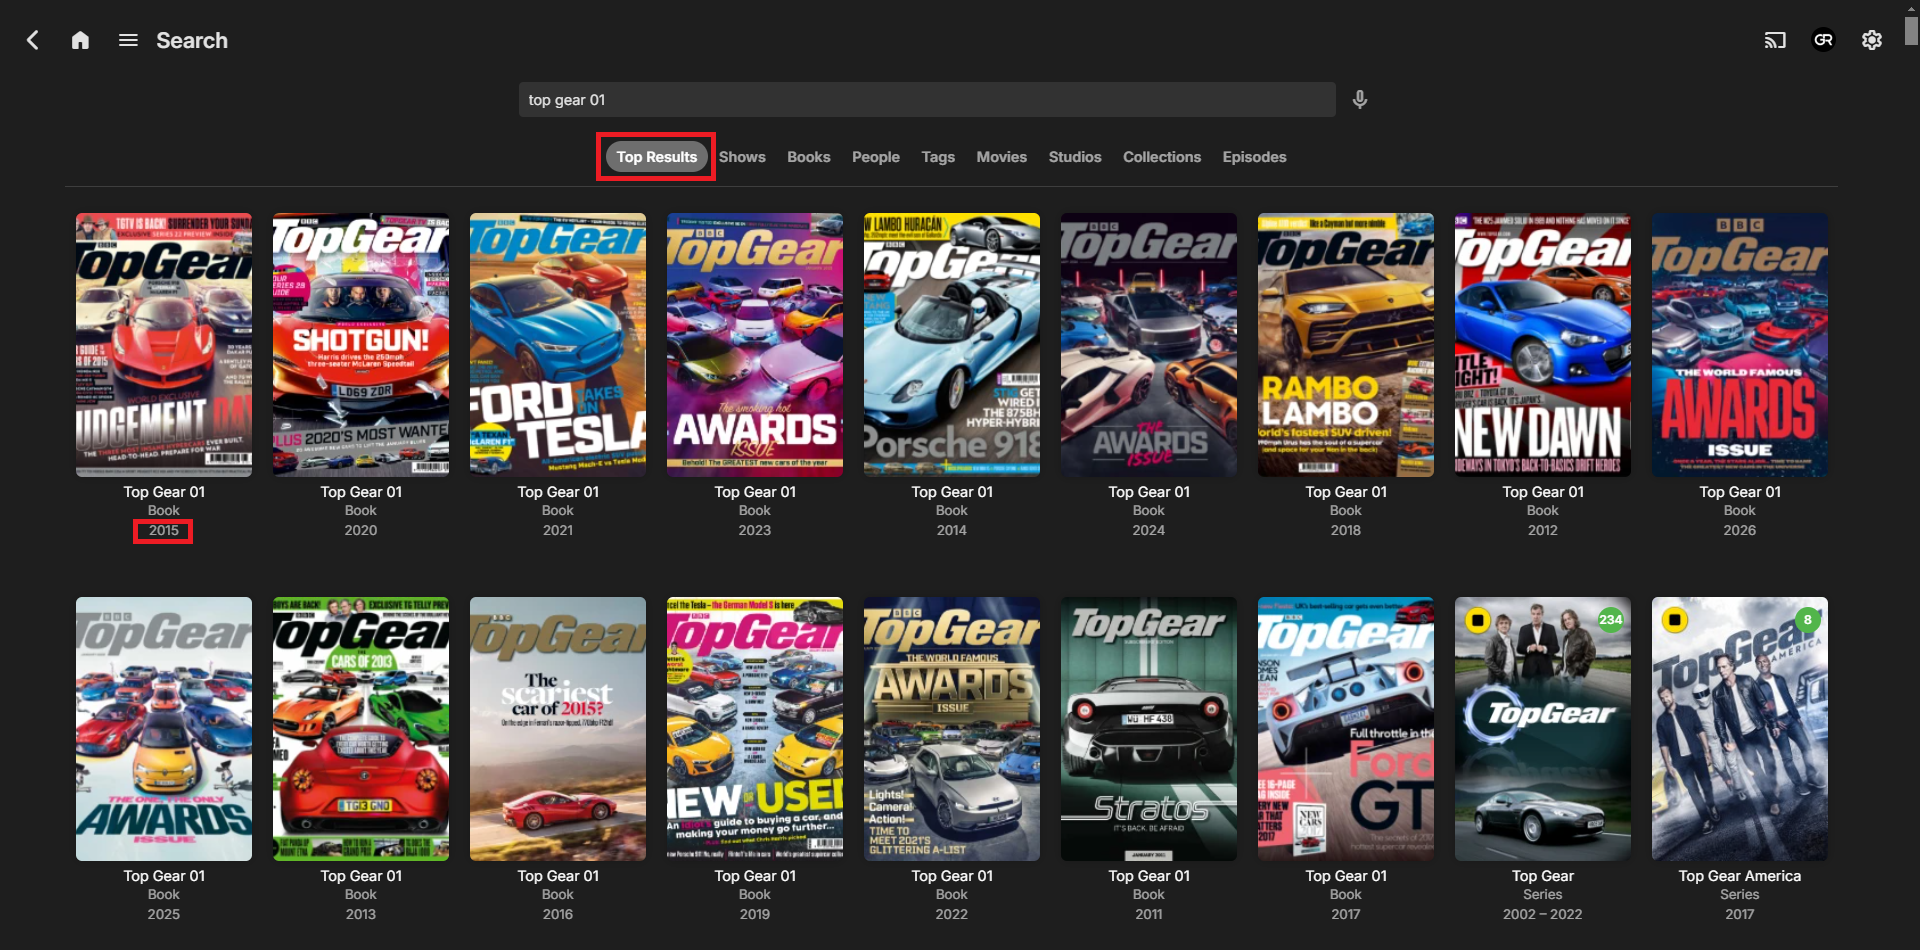
Task: Open the Rambo Lambo 2018 cover
Action: pyautogui.click(x=1345, y=345)
